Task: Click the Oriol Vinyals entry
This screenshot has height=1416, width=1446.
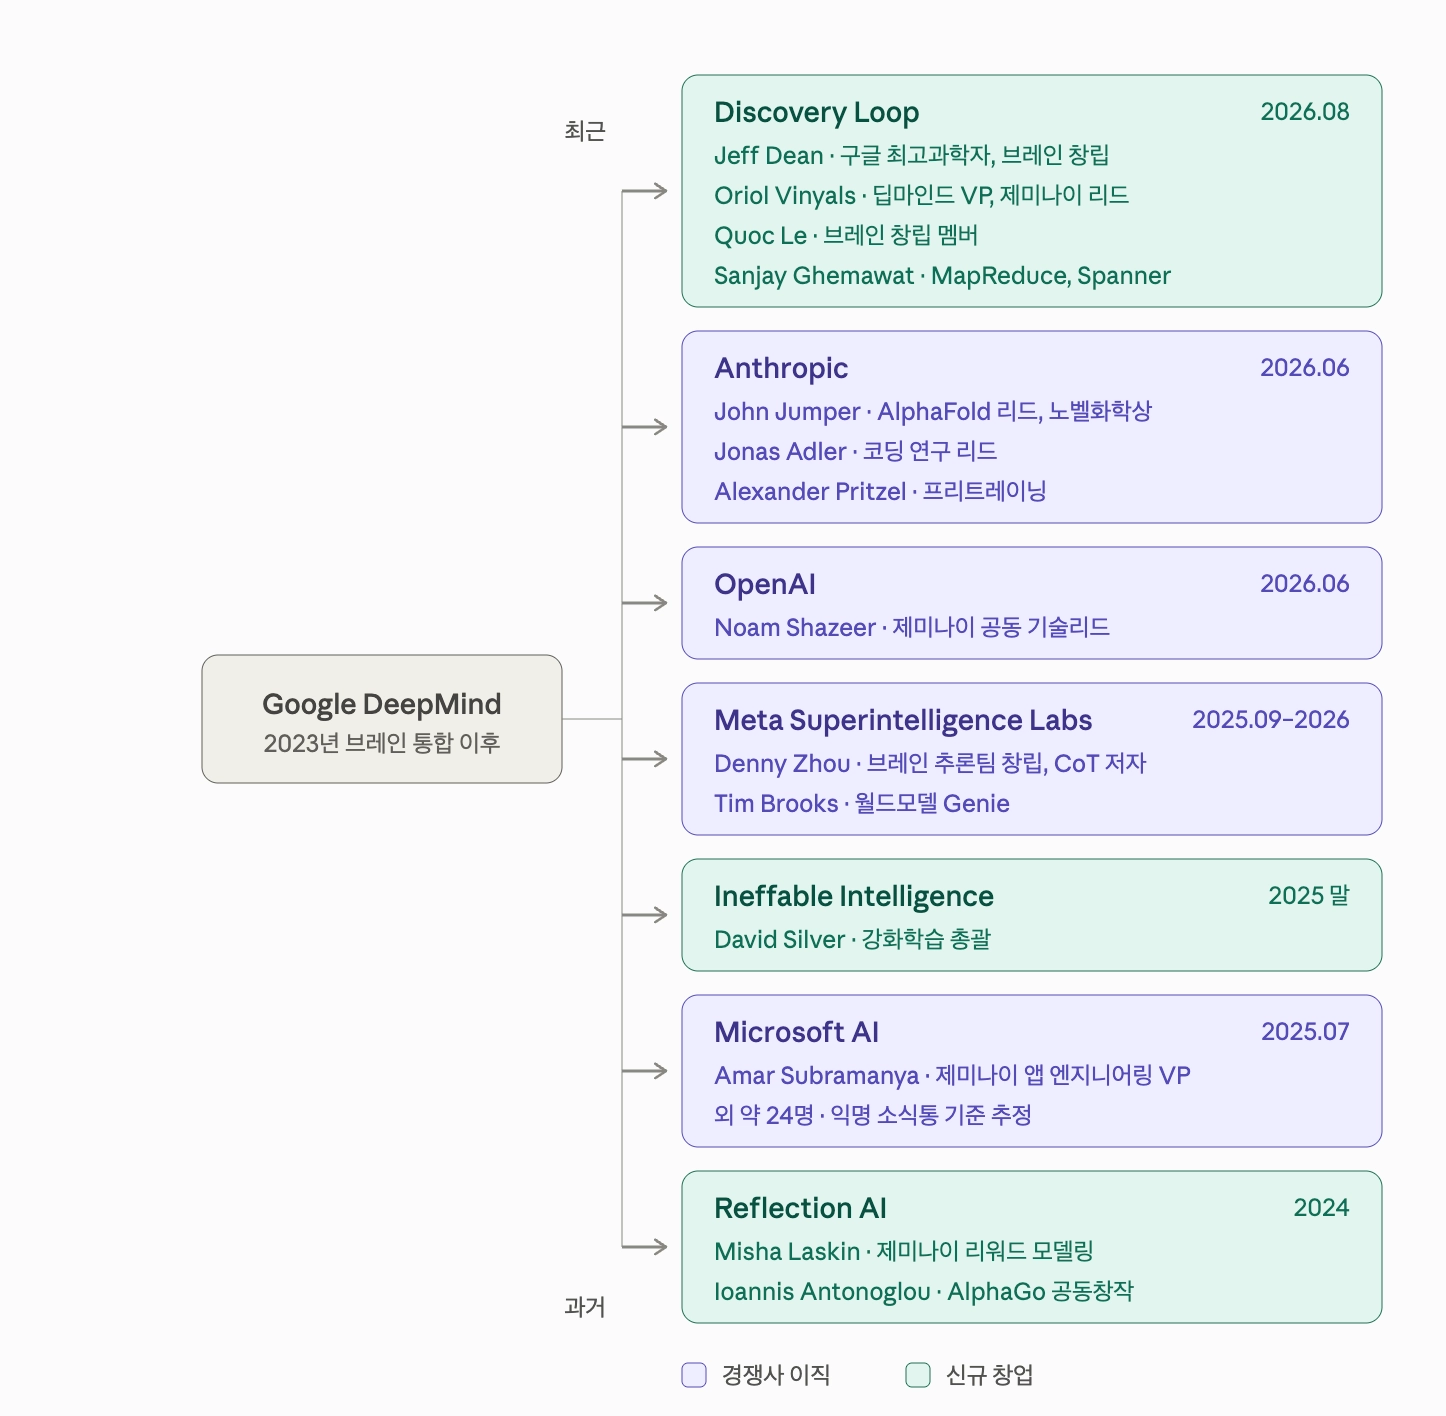Action: [922, 195]
